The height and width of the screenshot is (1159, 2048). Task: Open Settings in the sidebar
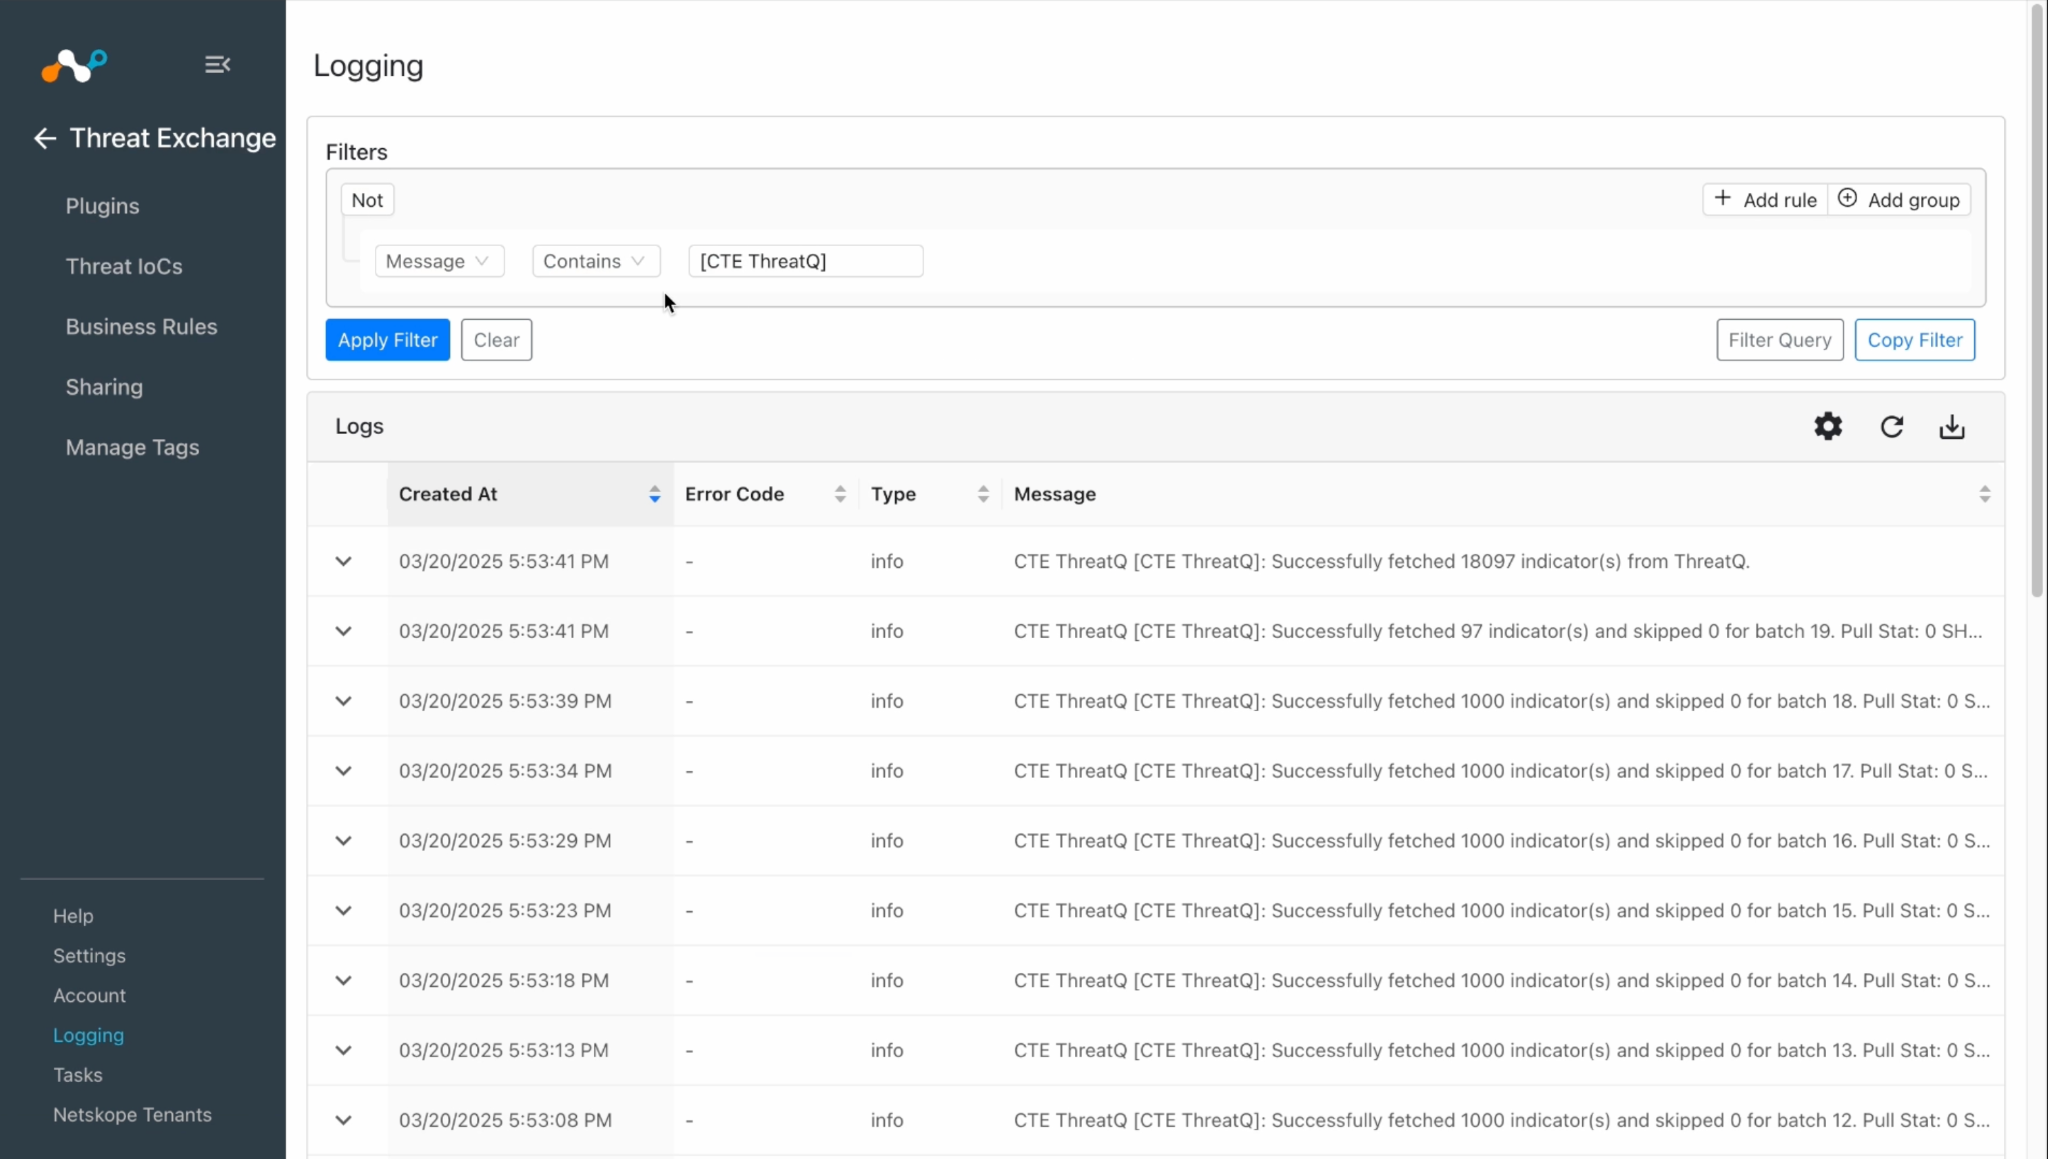point(89,956)
